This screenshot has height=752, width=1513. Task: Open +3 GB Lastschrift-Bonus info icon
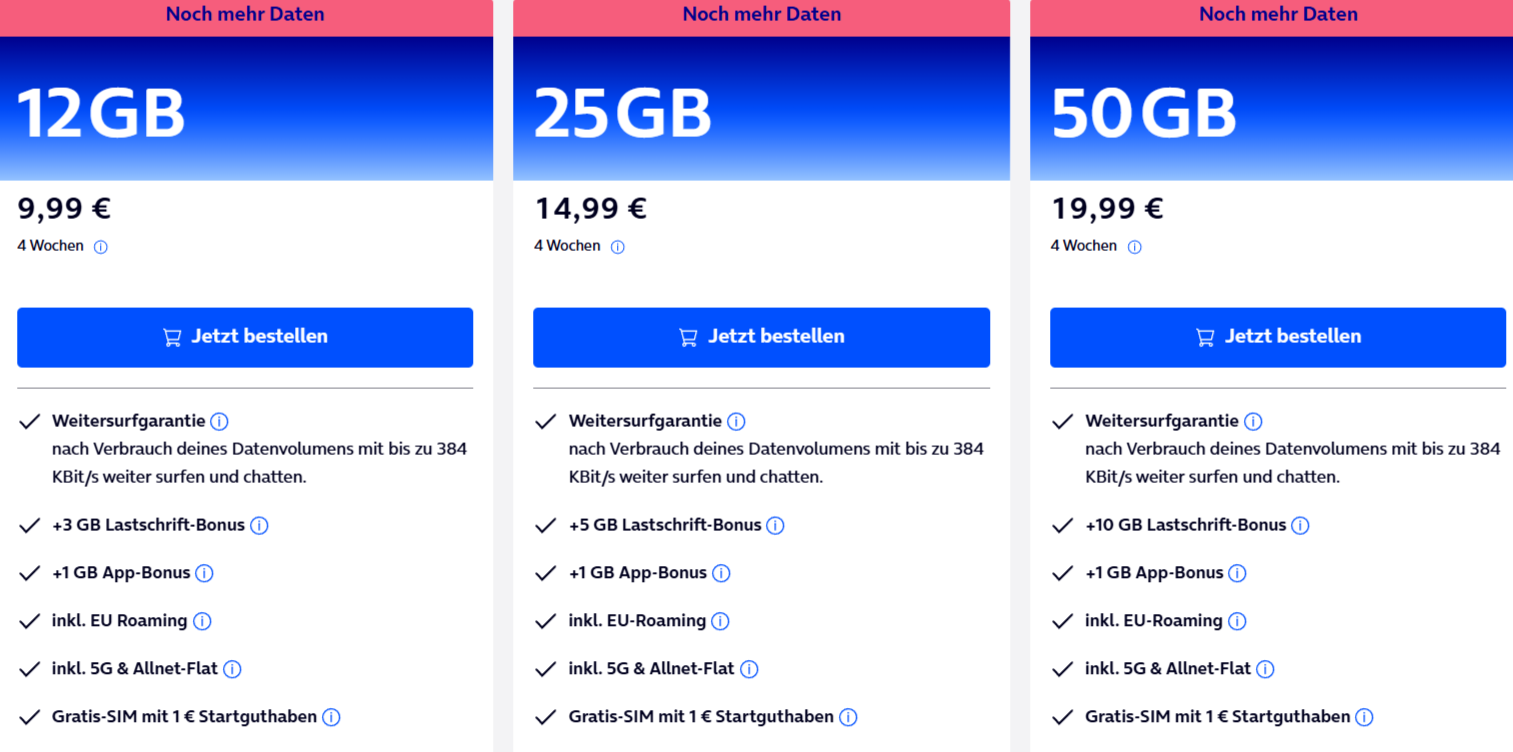click(x=259, y=526)
